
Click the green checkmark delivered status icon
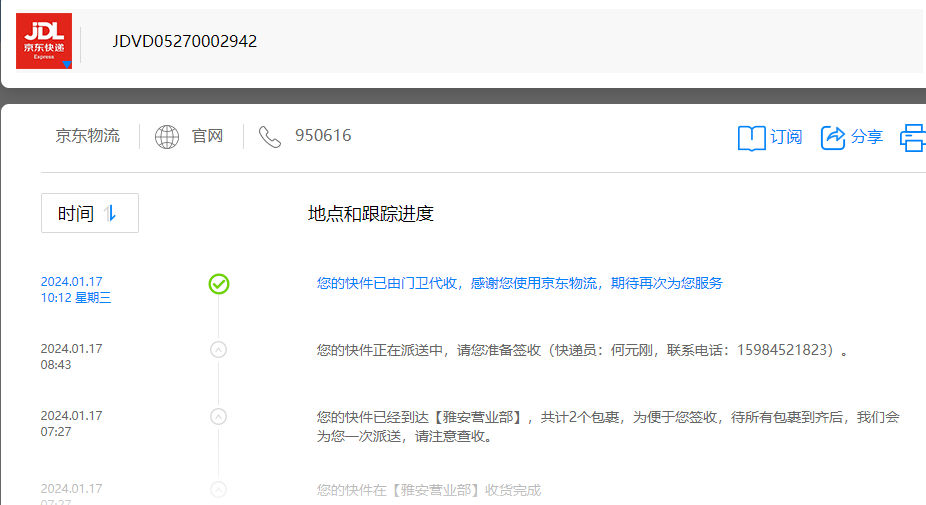click(219, 284)
